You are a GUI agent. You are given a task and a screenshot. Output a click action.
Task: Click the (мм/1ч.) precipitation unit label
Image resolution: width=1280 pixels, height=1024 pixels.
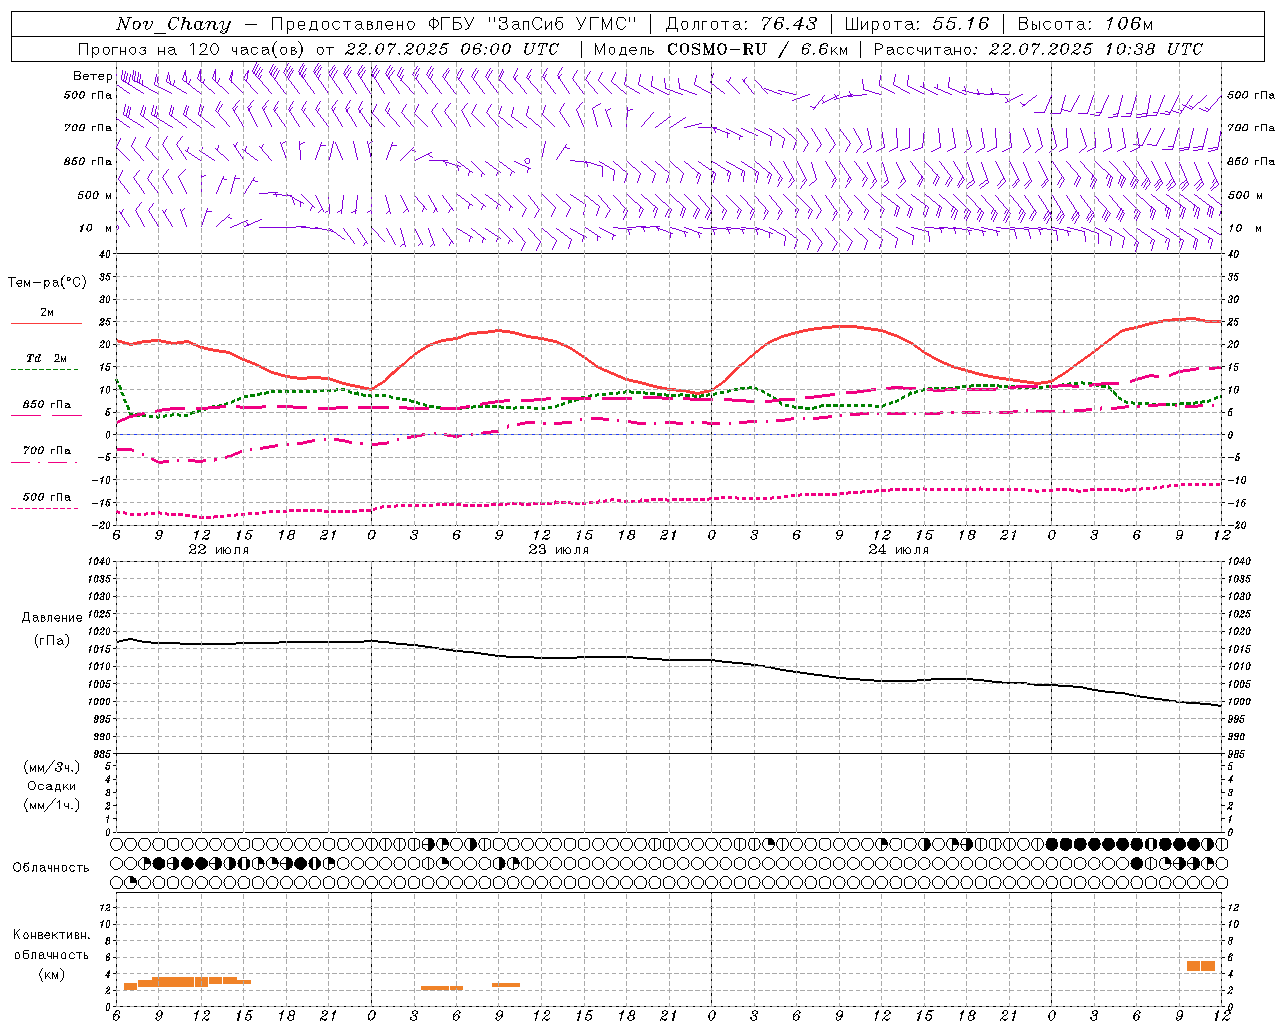[x=52, y=805]
